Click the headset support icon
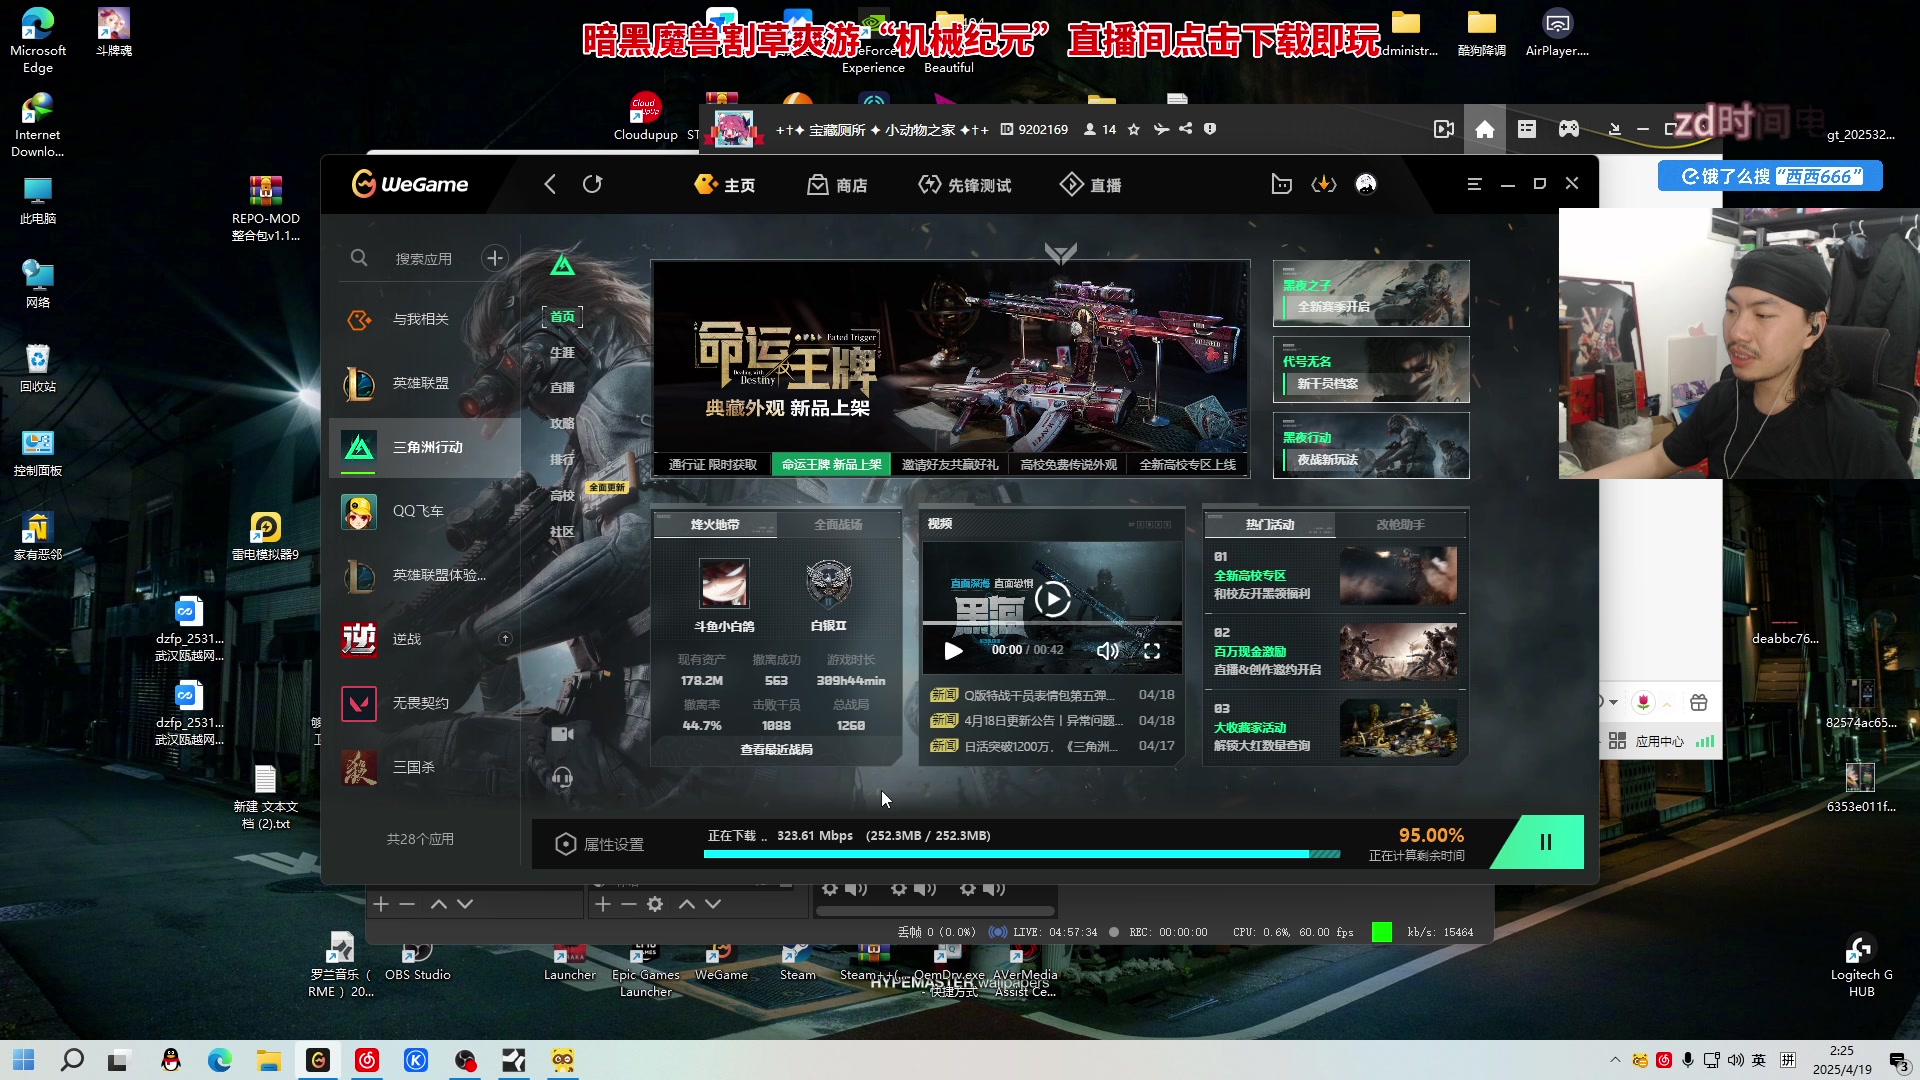Screen dimensions: 1920x1080 562,777
